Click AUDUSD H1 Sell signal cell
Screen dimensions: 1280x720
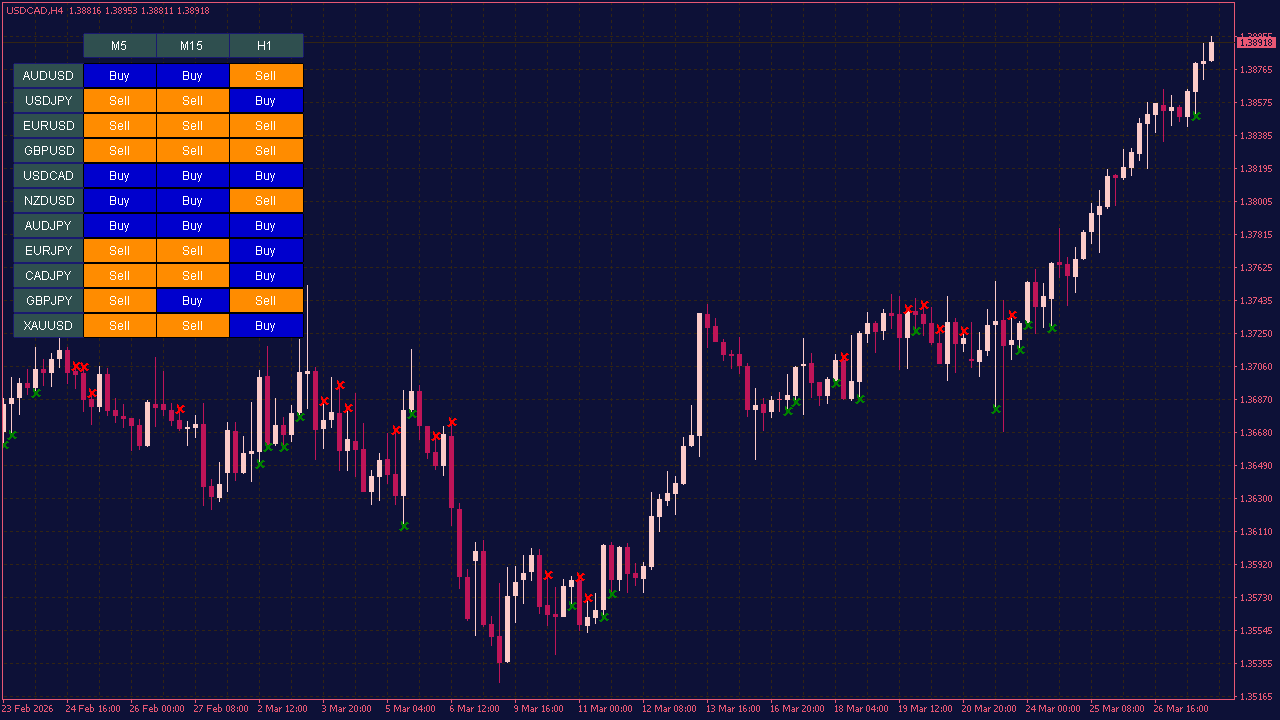[x=265, y=76]
